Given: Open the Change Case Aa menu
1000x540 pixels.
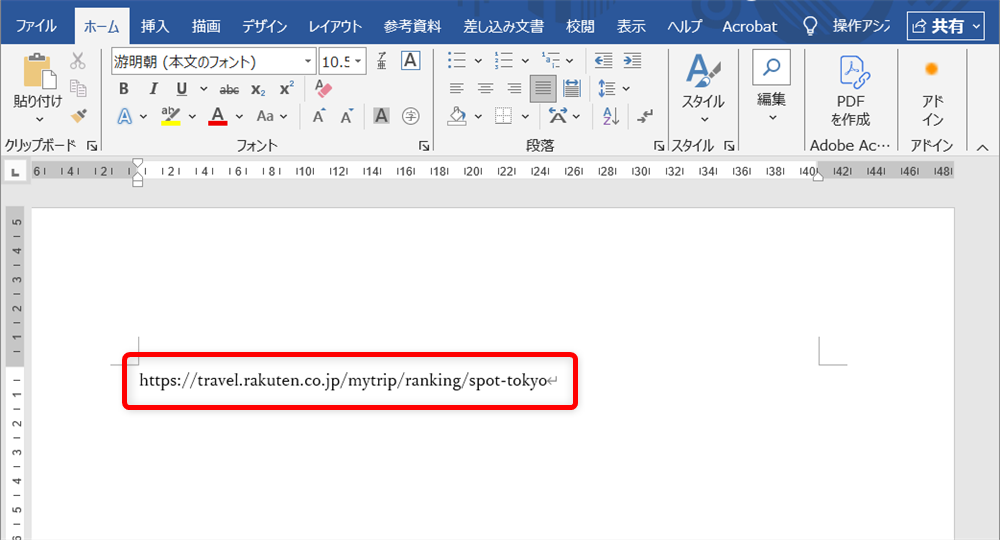Looking at the screenshot, I should [x=271, y=116].
